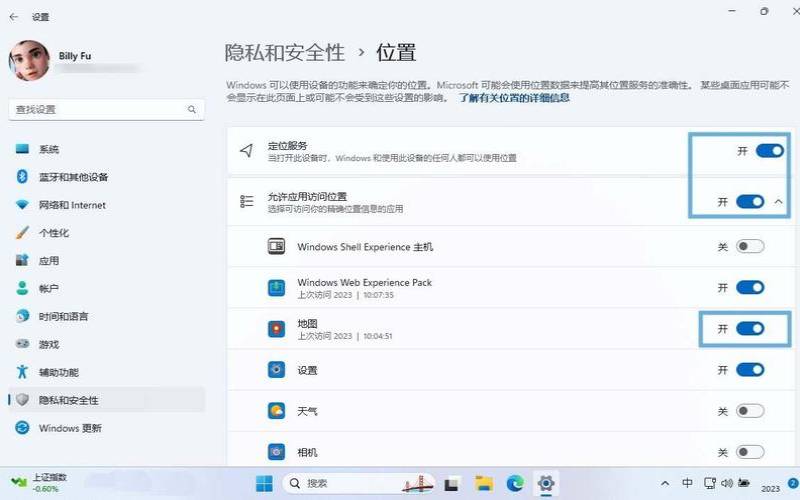The width and height of the screenshot is (800, 500).
Task: Toggle 允许应用访问位置 switch
Action: coord(750,202)
